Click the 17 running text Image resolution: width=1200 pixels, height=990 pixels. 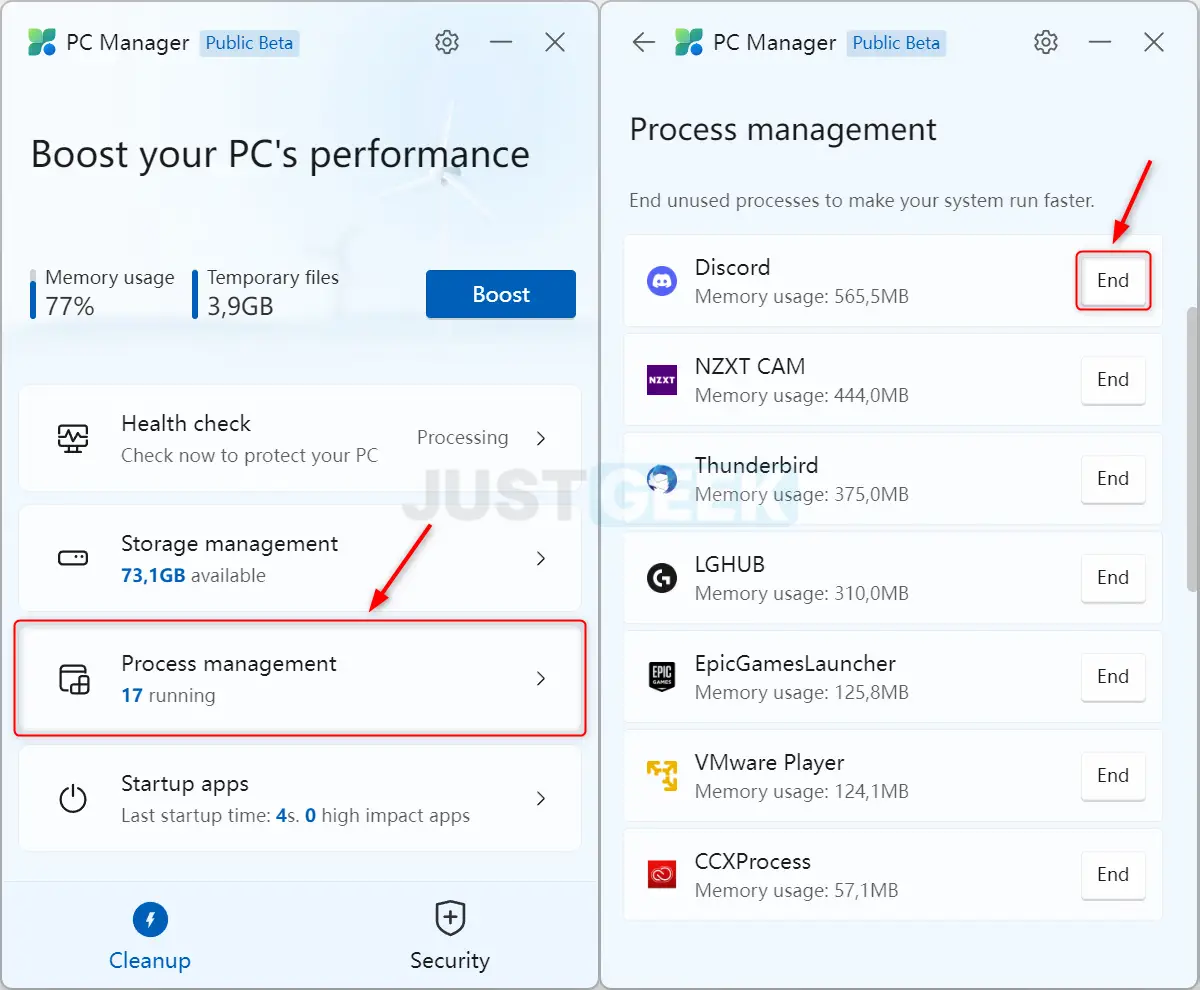168,696
